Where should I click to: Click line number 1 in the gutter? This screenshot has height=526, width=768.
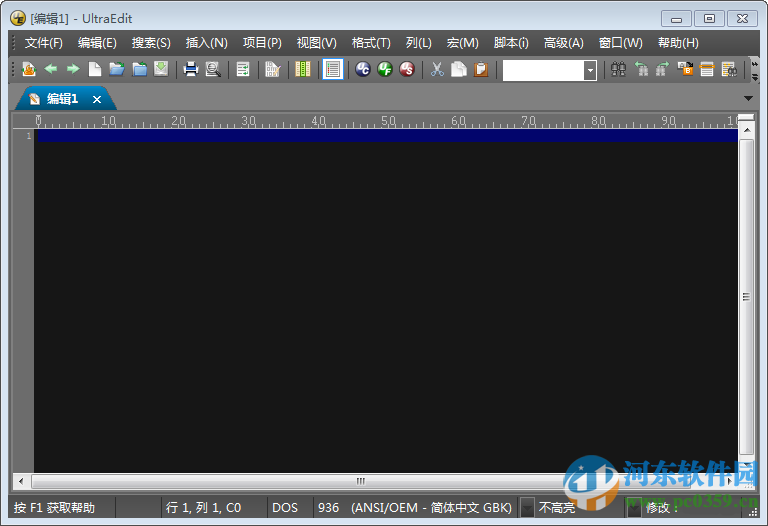29,136
